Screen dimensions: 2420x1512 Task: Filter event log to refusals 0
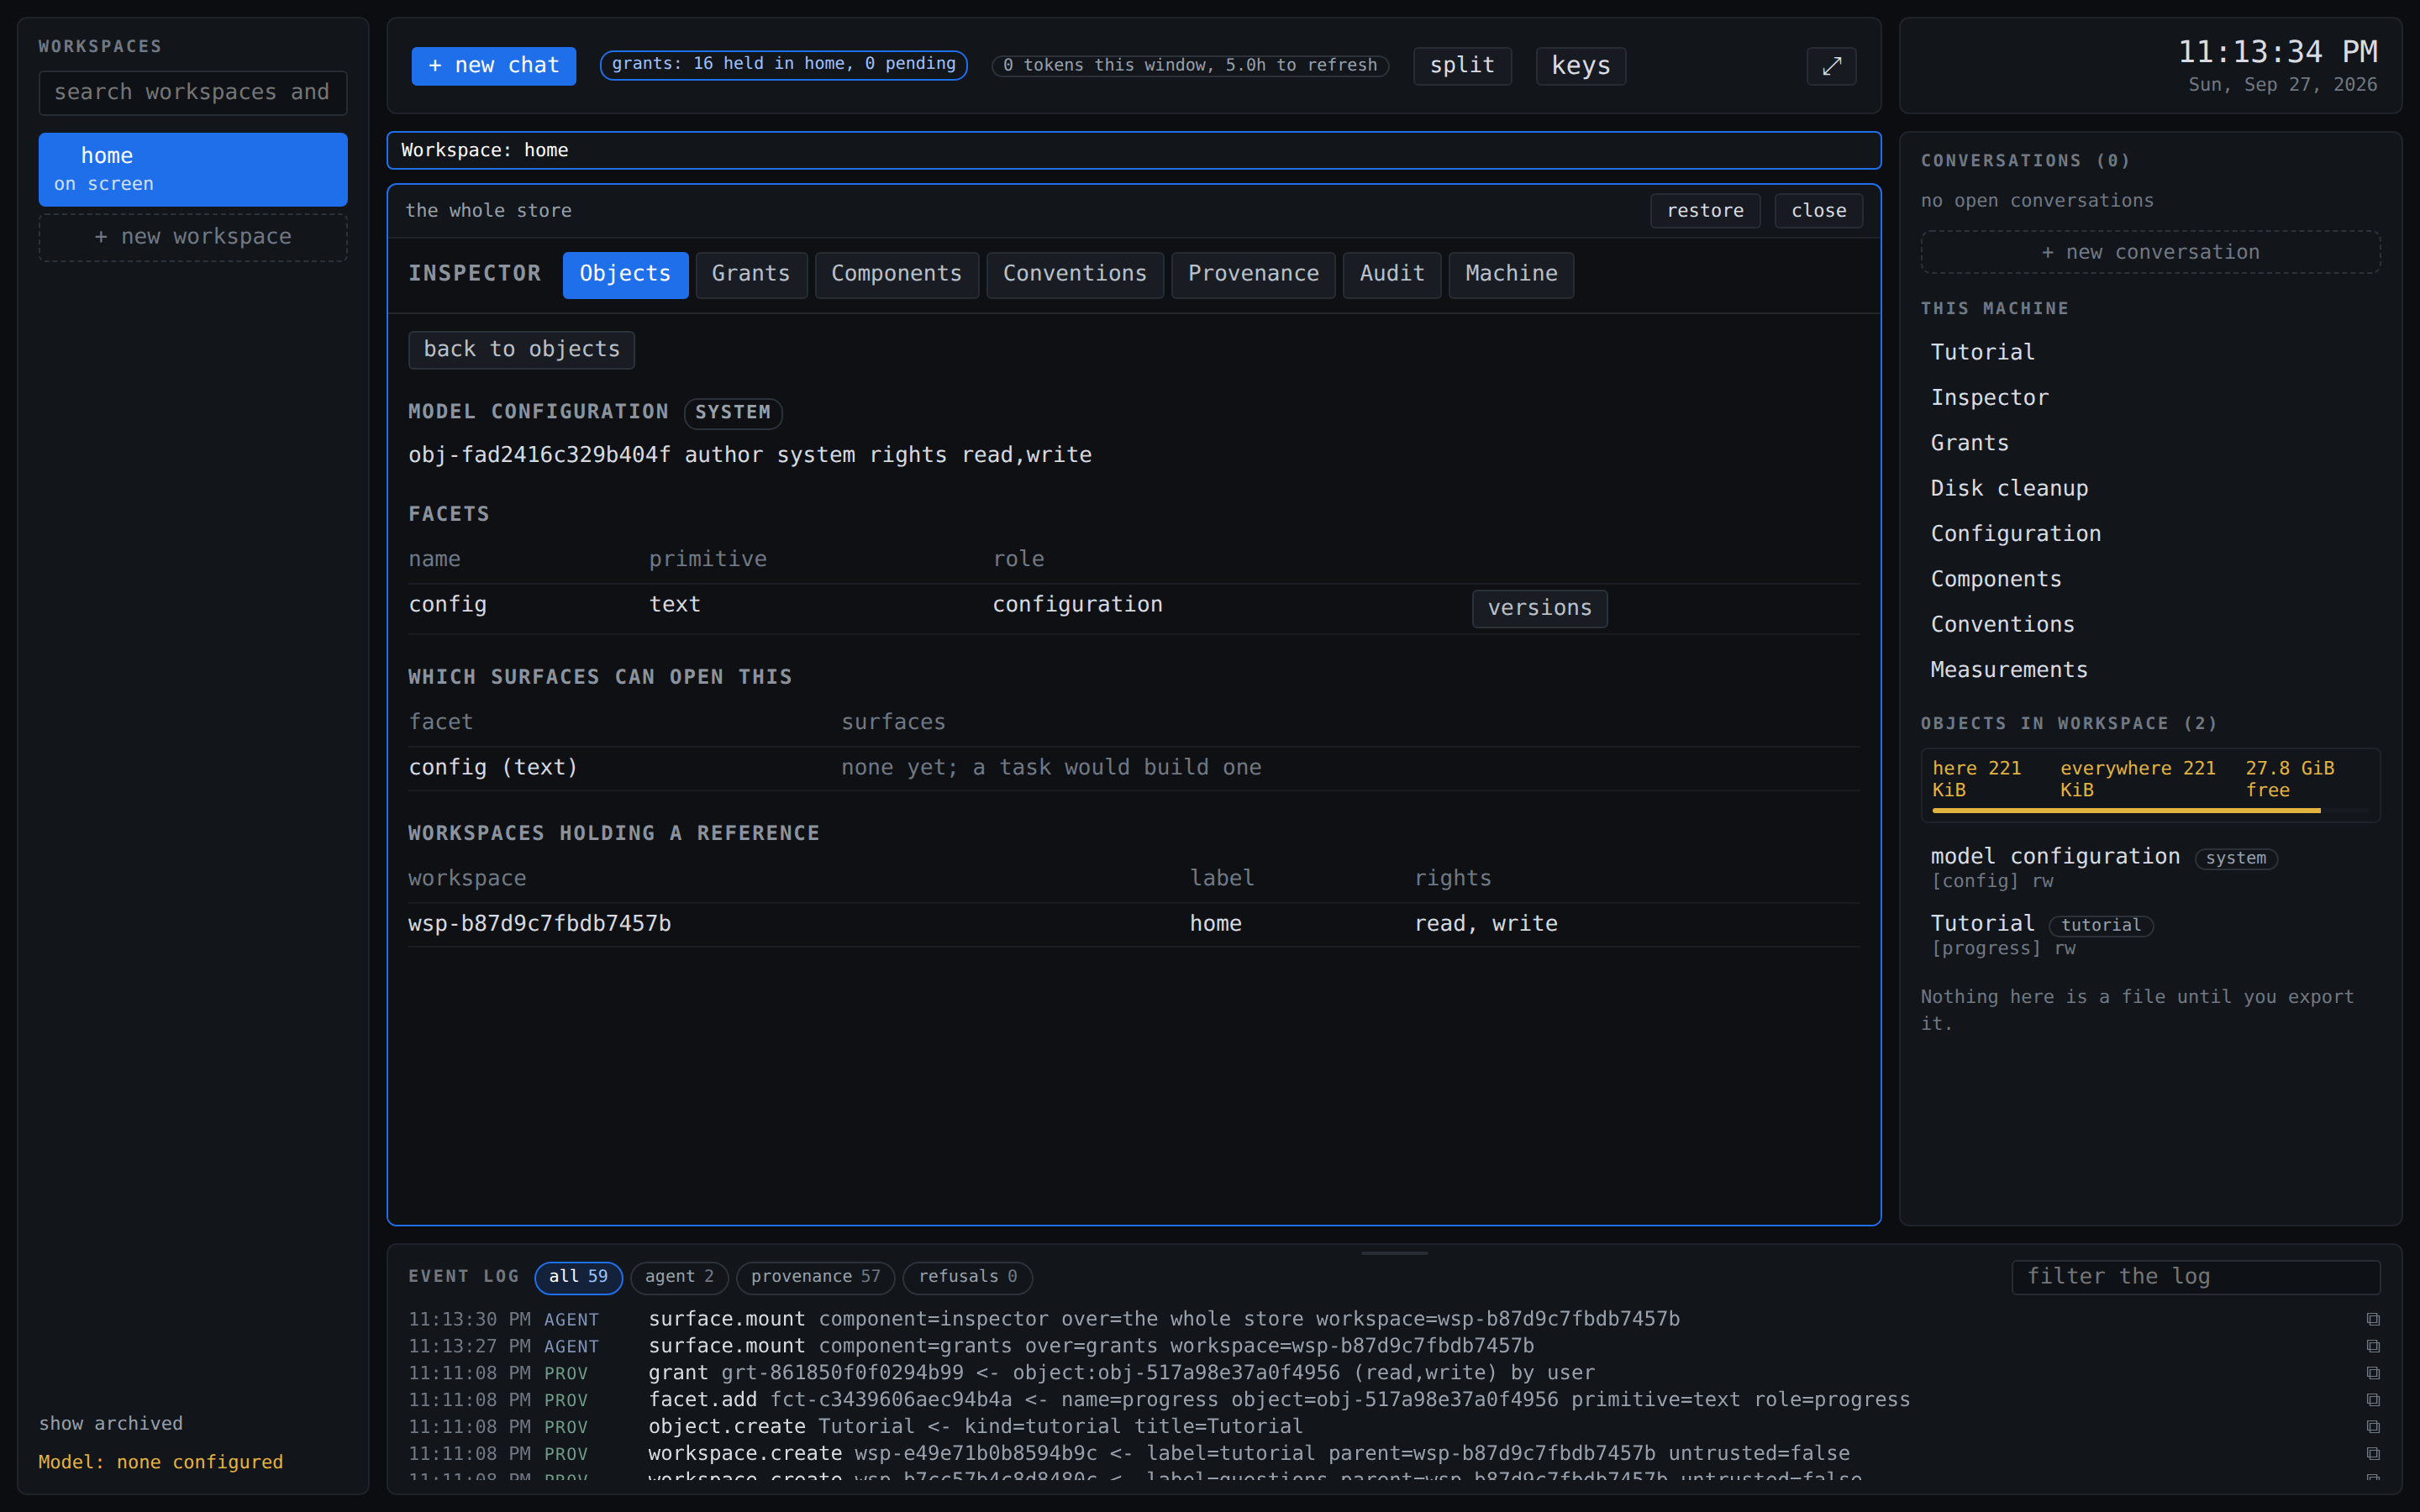(967, 1277)
